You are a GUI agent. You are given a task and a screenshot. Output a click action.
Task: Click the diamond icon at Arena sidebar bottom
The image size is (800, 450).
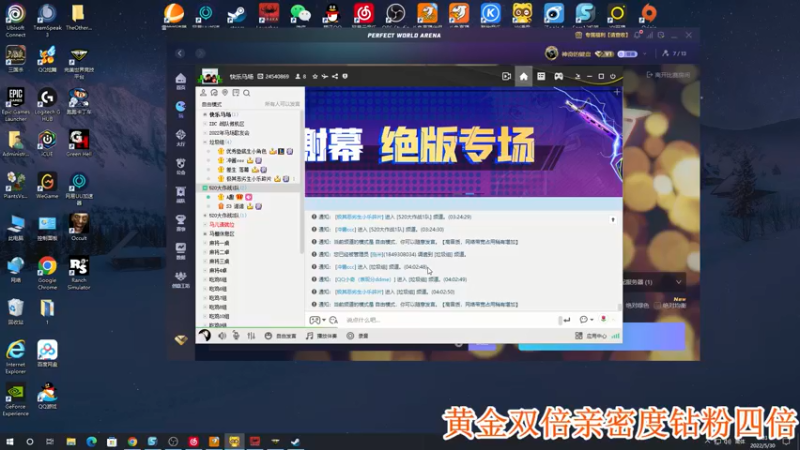point(181,340)
